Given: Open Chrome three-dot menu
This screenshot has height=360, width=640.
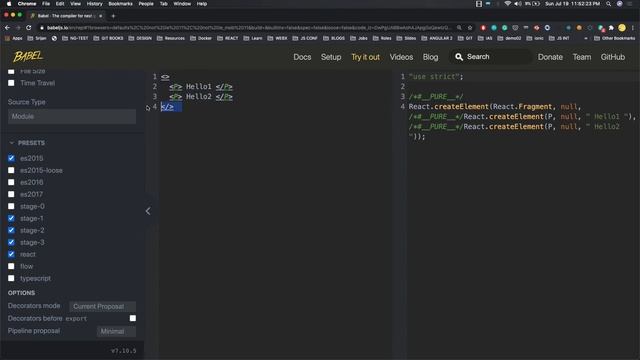Looking at the screenshot, I should point(633,27).
